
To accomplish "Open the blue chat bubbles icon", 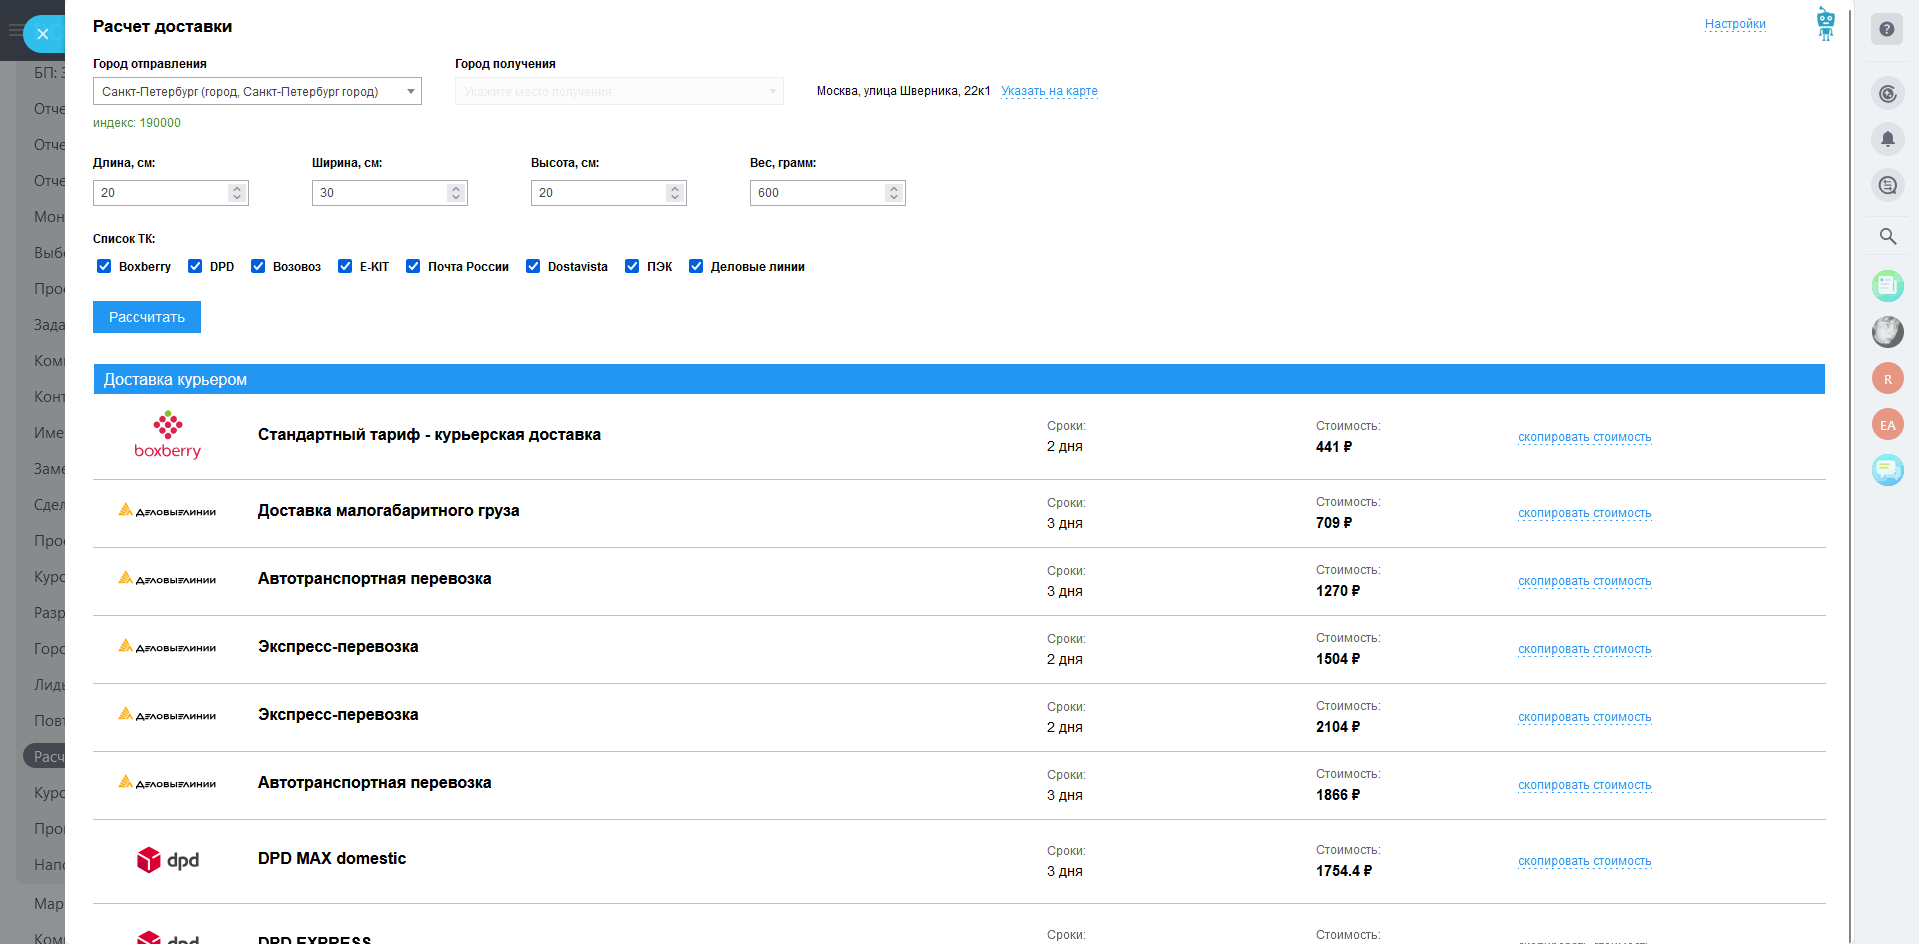I will tap(1887, 469).
